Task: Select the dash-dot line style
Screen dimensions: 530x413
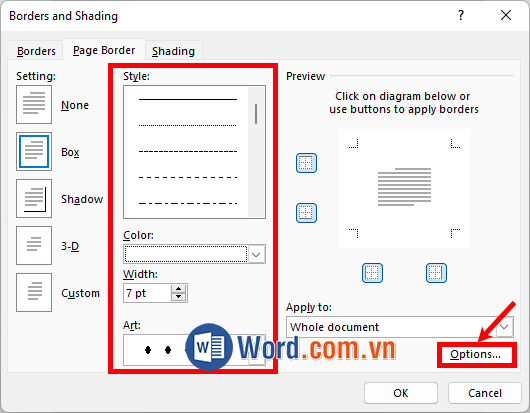Action: point(188,203)
